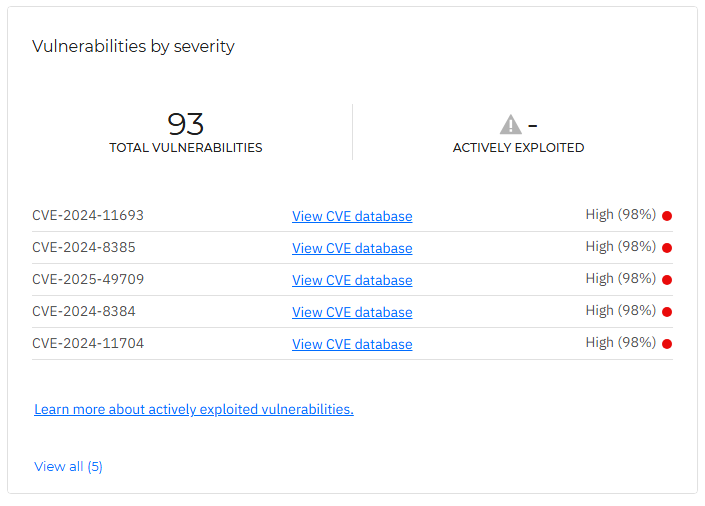Open View CVE database for CVE-2024-11693
The height and width of the screenshot is (506, 705).
[x=352, y=216]
